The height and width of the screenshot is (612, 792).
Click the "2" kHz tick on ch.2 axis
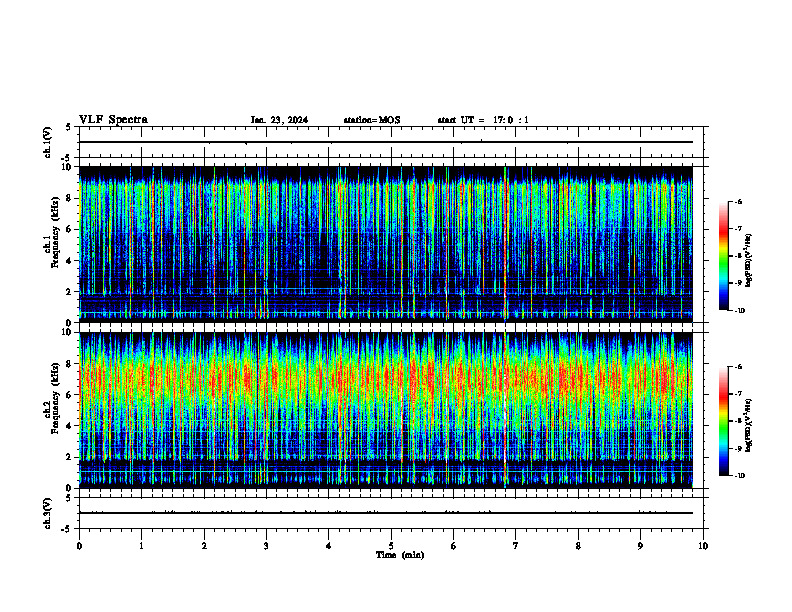pyautogui.click(x=70, y=457)
